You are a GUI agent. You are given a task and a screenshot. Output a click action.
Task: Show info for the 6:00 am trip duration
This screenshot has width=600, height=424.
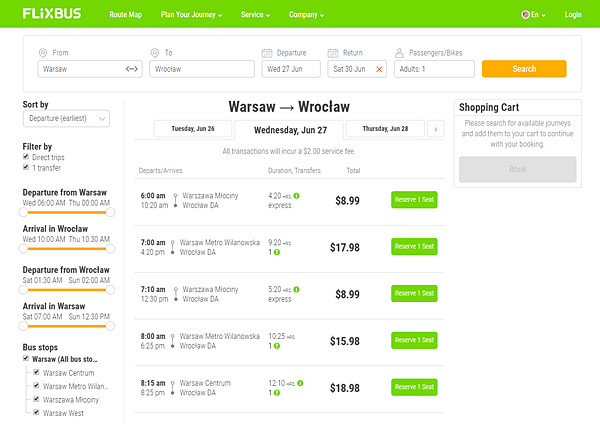point(297,196)
